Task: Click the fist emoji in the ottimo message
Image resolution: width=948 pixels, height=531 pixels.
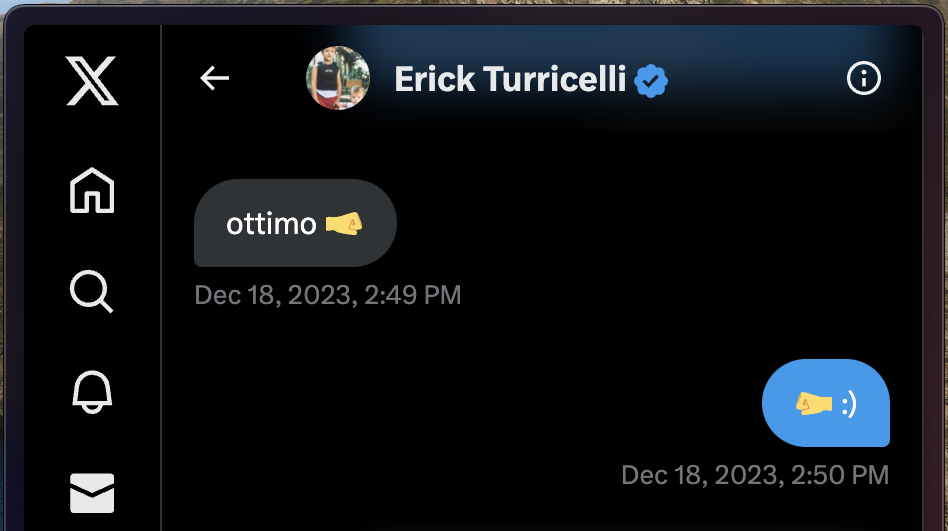Action: 344,224
